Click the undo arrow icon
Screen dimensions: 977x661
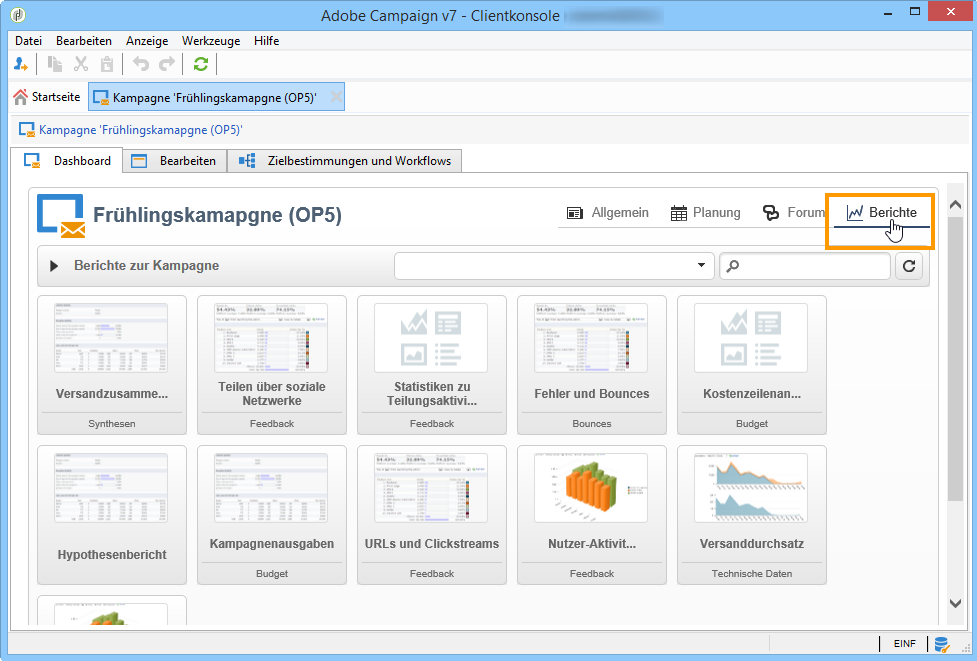click(x=141, y=64)
